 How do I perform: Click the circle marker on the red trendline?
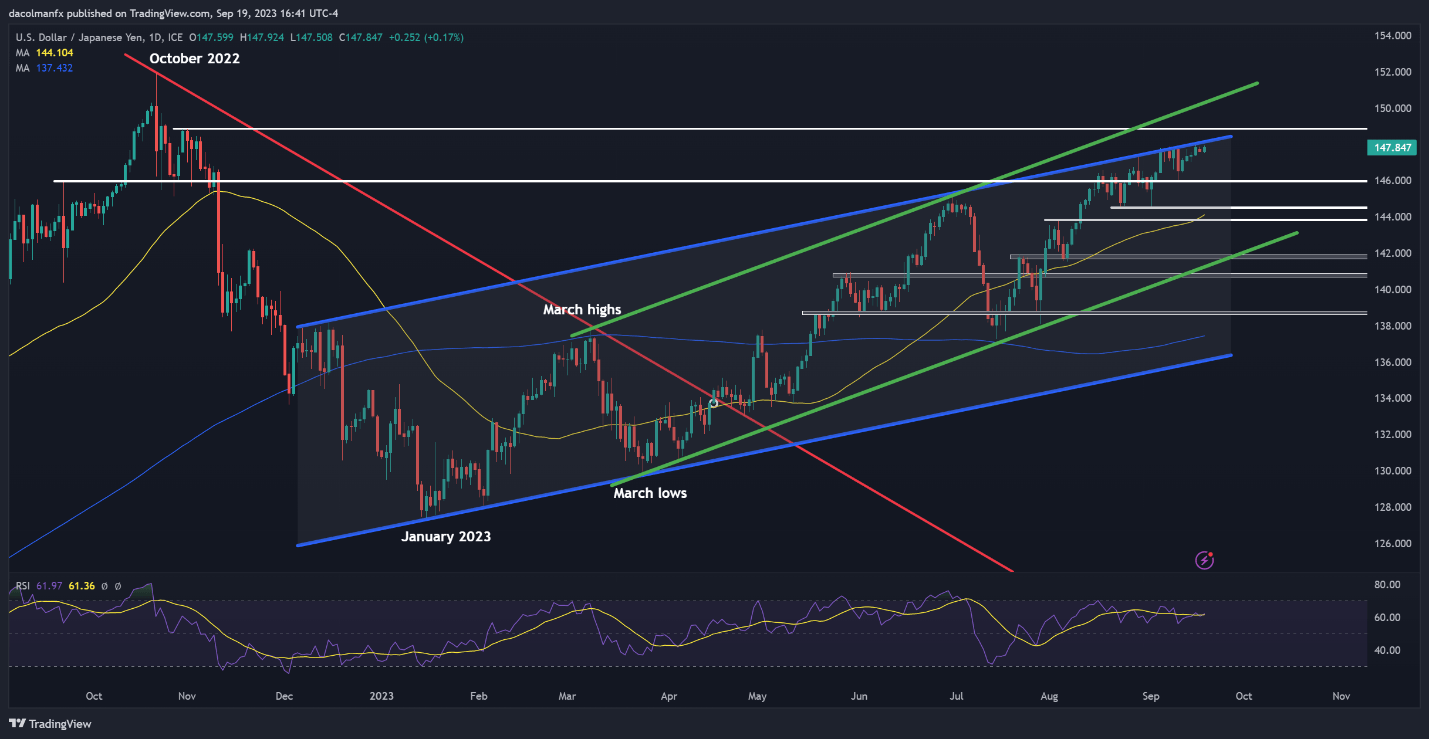[x=713, y=403]
